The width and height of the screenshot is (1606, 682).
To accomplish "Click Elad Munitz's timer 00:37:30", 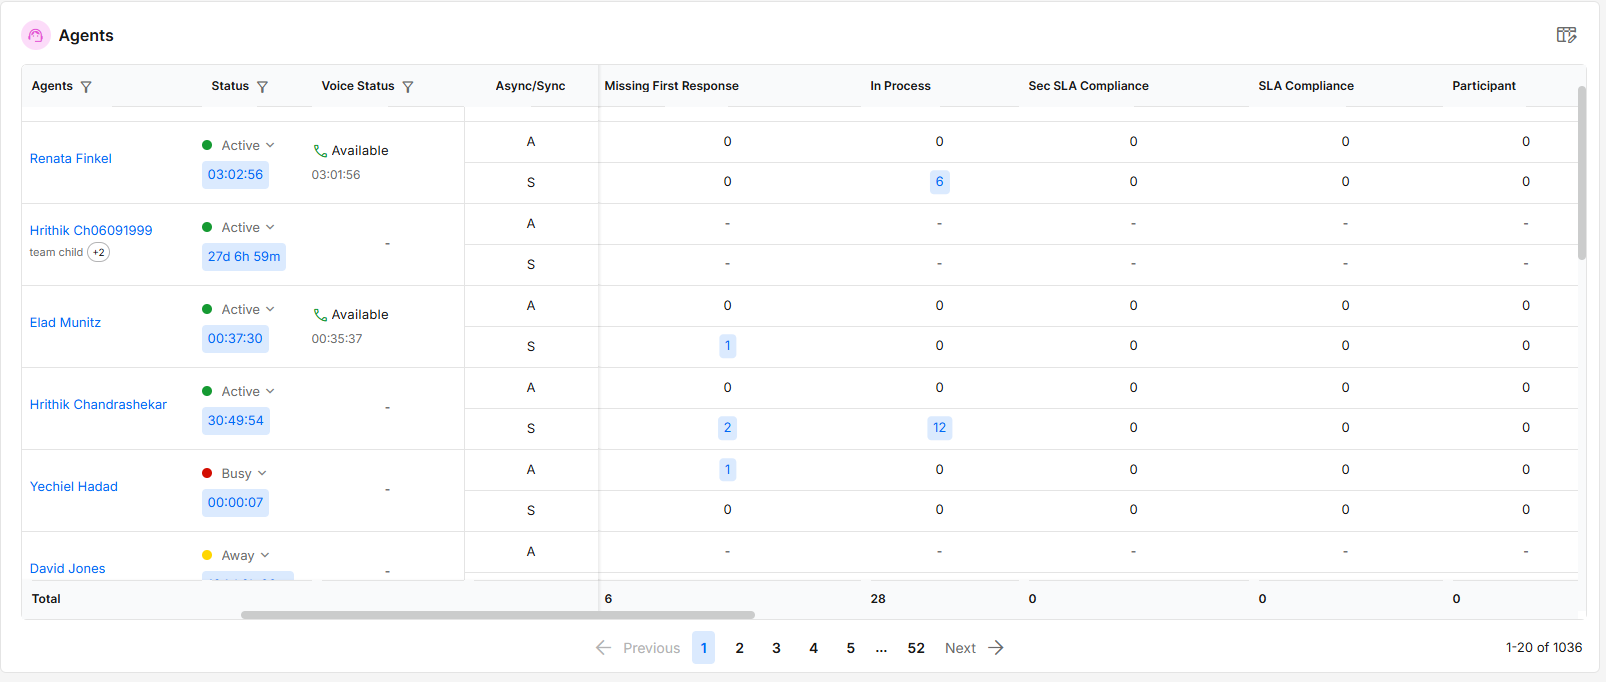I will click(235, 339).
